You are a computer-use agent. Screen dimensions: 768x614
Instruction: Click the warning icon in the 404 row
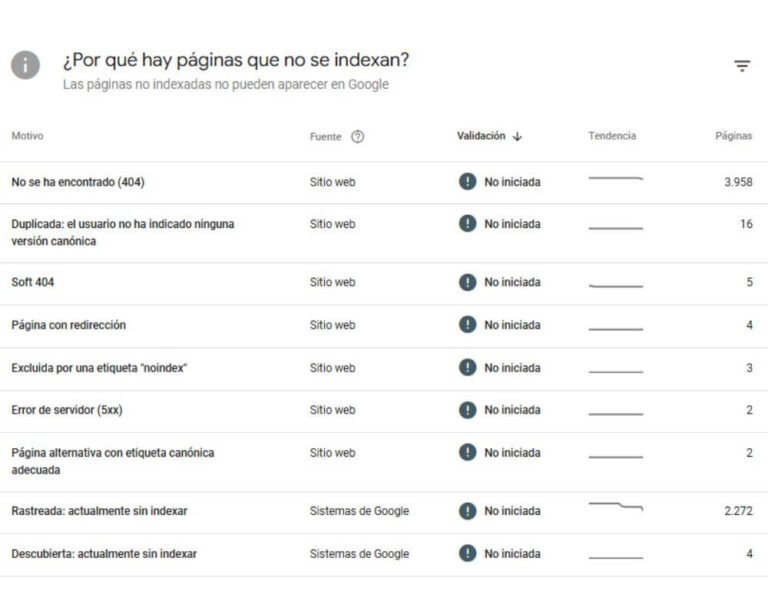pyautogui.click(x=467, y=182)
